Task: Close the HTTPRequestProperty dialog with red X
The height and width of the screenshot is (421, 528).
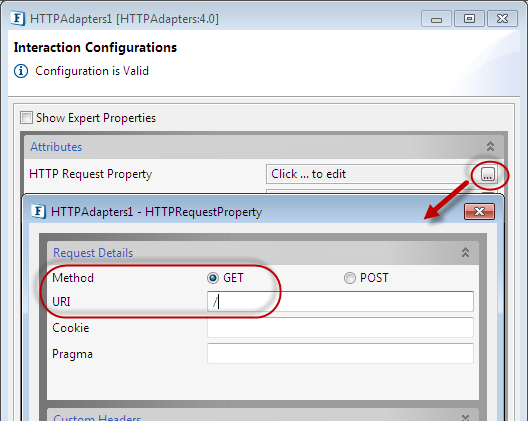Action: [479, 212]
